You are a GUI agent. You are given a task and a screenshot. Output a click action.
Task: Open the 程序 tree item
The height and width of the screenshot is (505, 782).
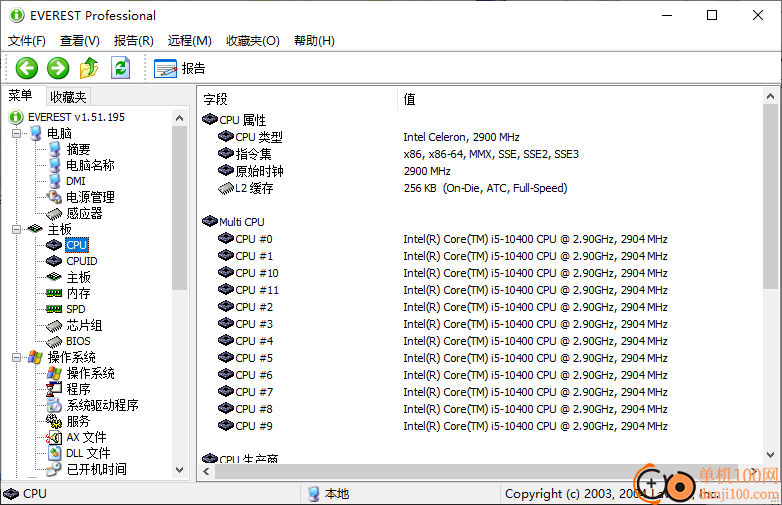tap(78, 389)
